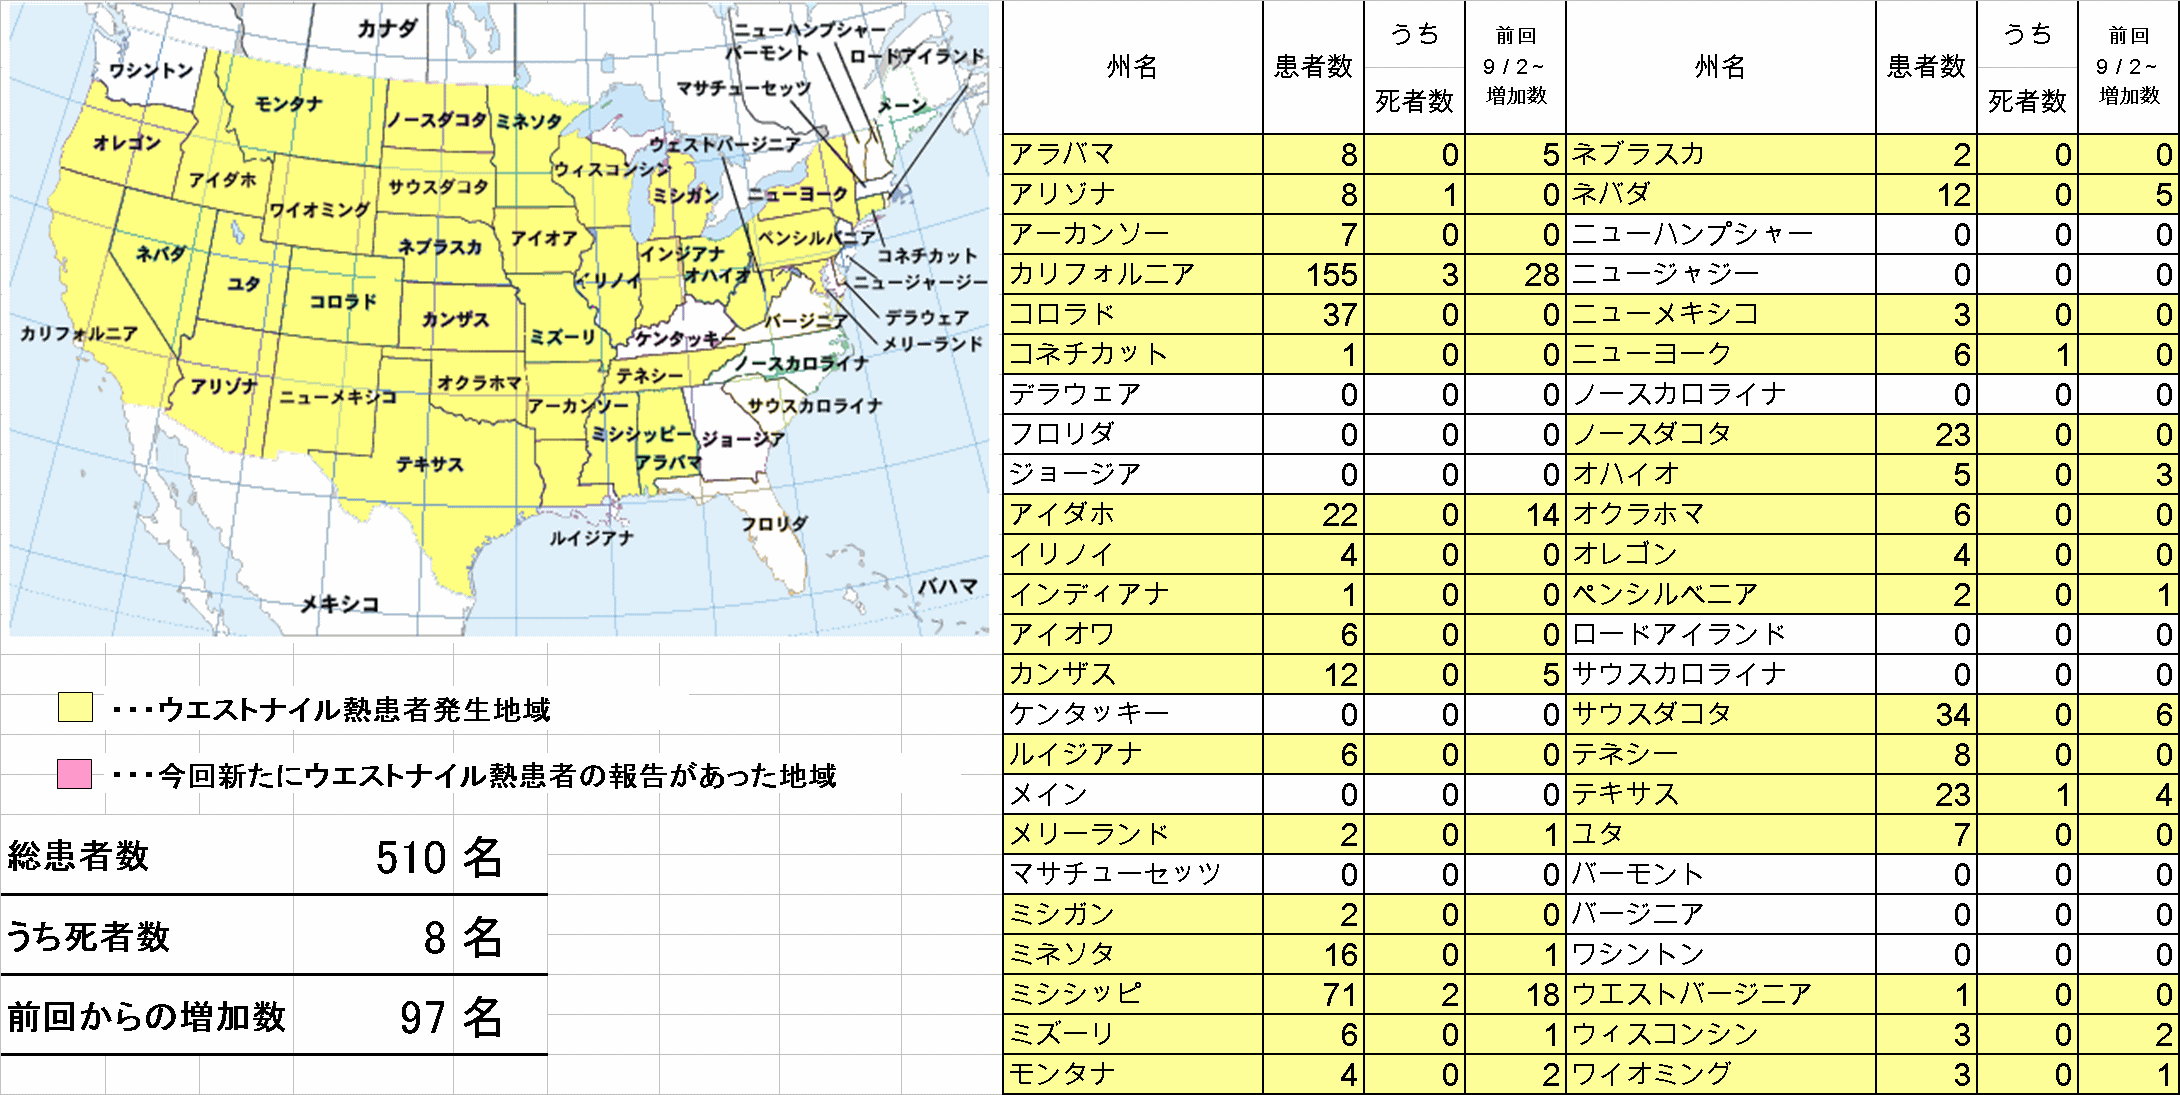
Task: Select the ニューメキシコ table cell
Action: (x=1721, y=314)
